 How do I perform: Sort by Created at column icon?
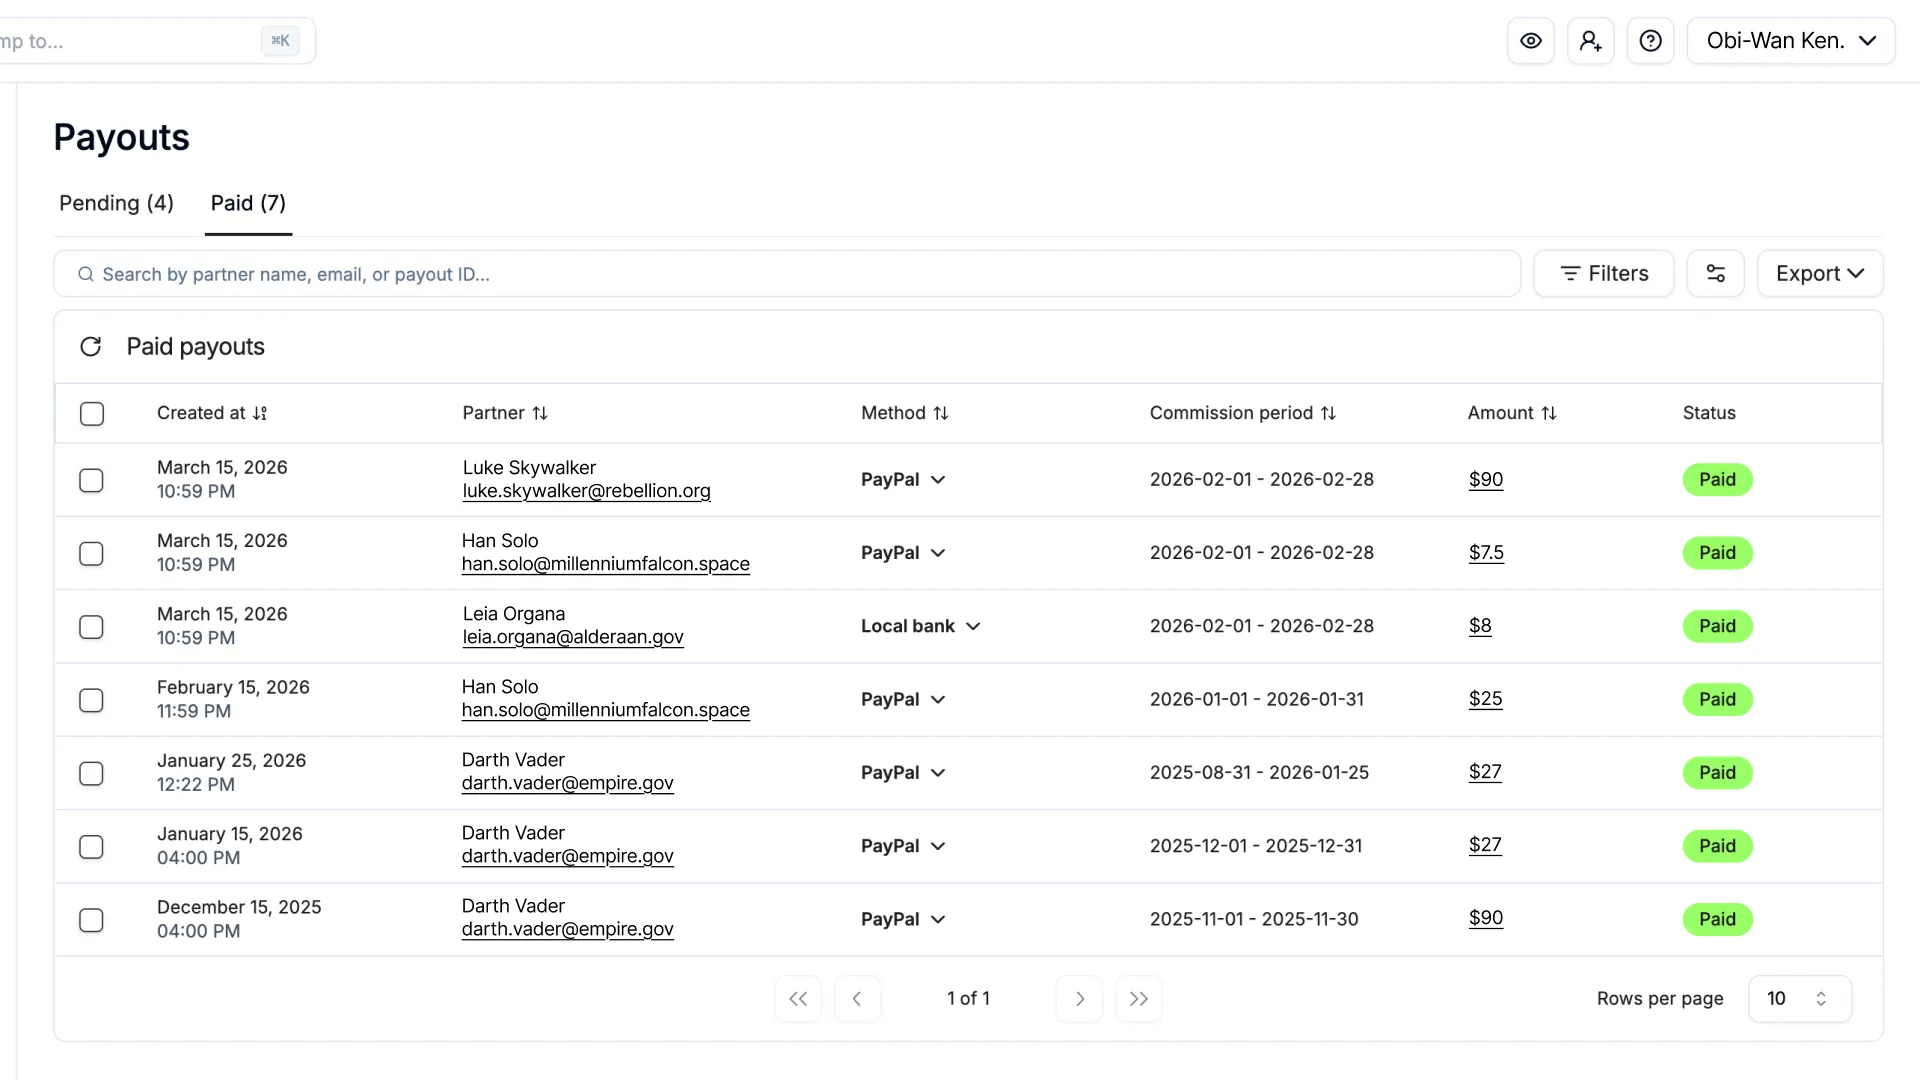(x=260, y=413)
